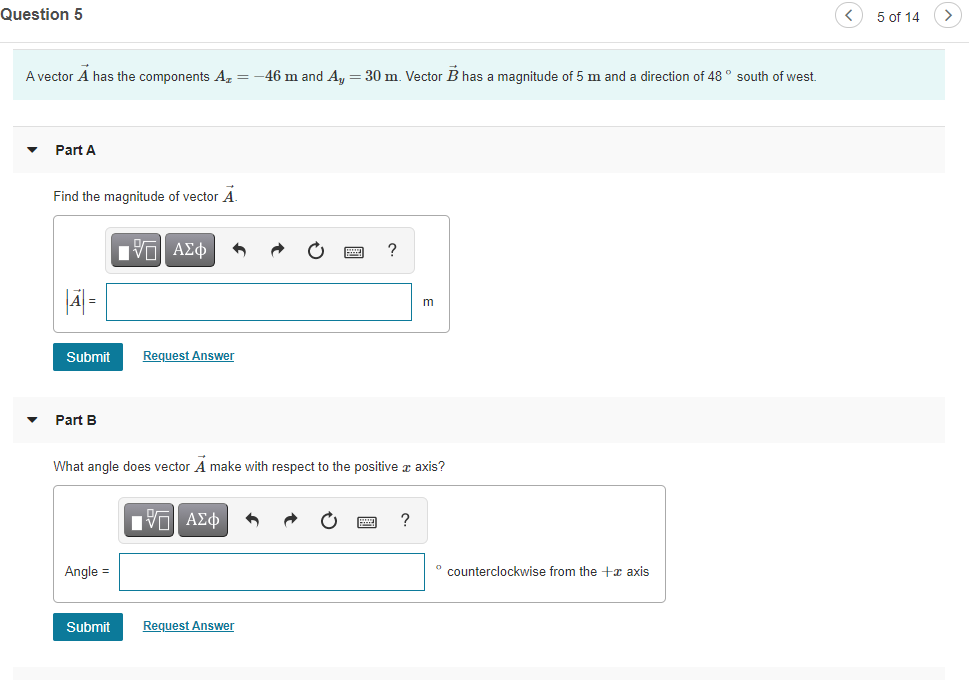Collapse the Part A section
The width and height of the screenshot is (969, 680).
point(32,149)
